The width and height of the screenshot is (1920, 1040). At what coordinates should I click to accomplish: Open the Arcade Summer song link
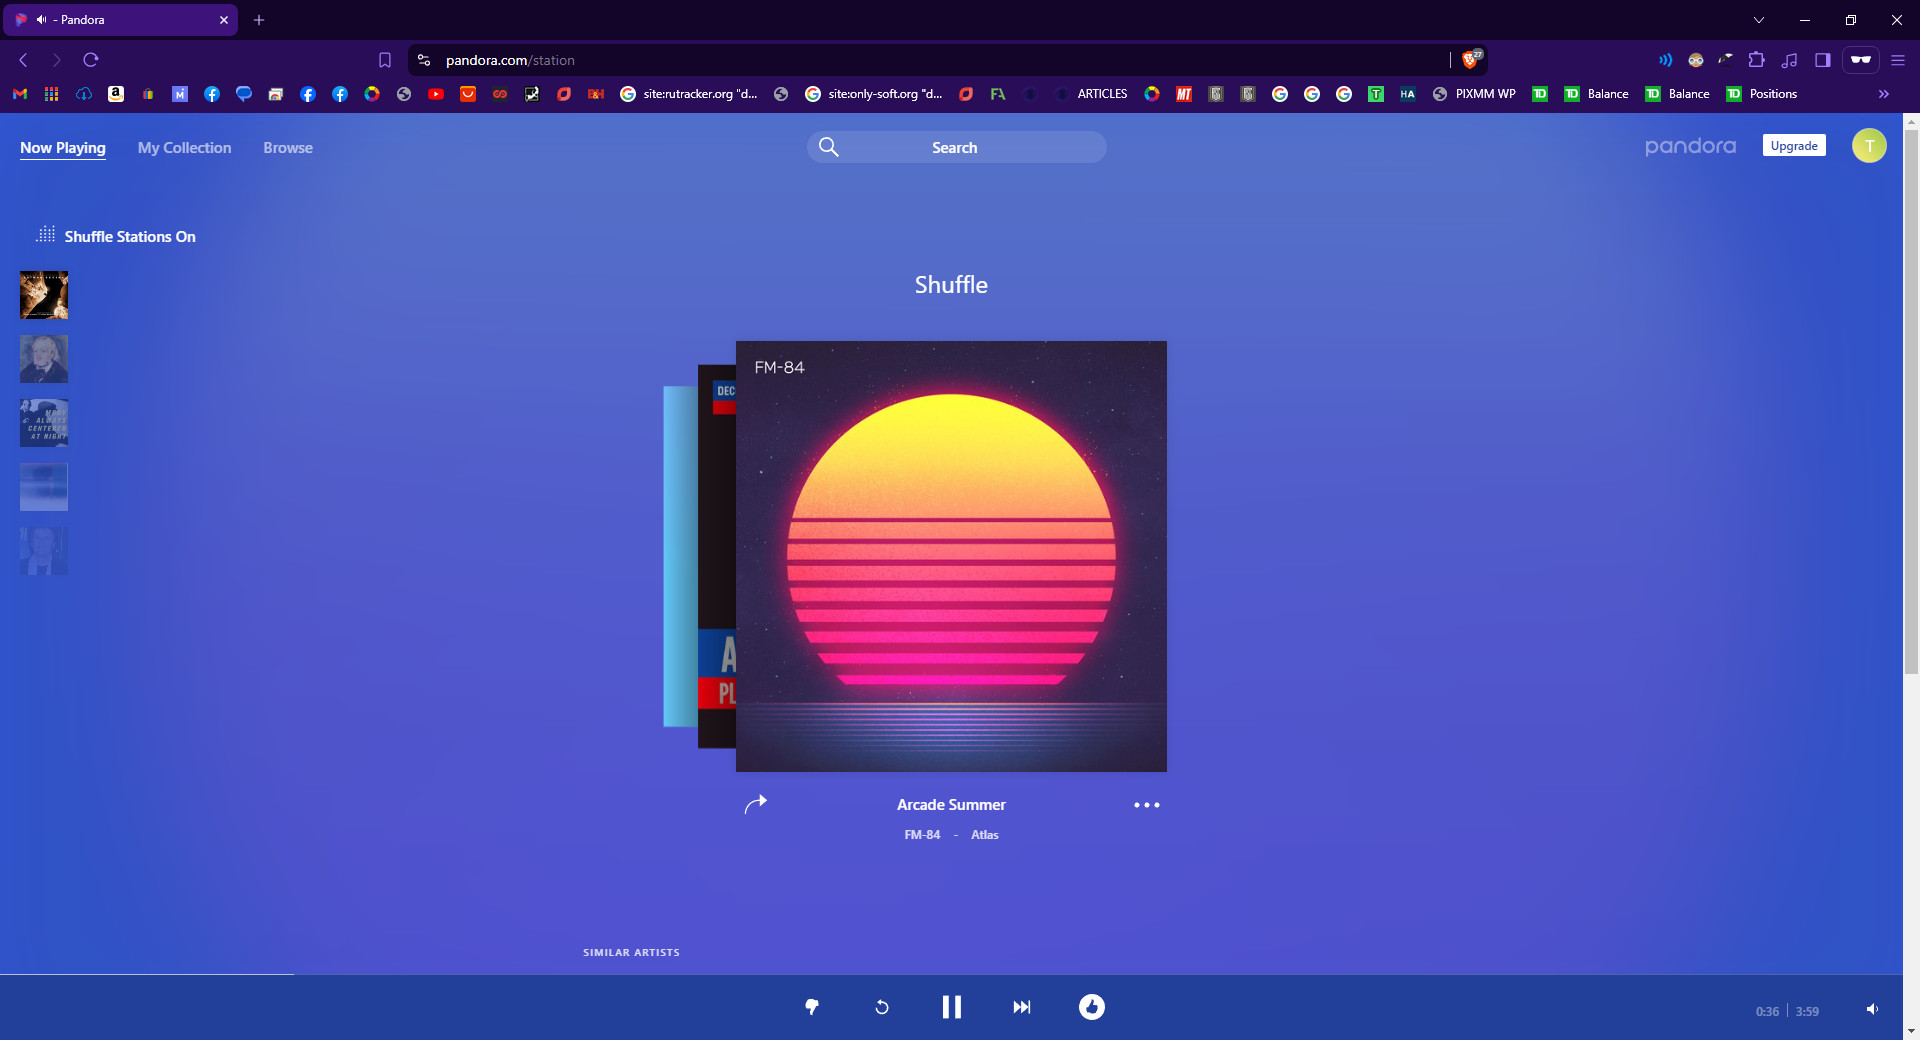951,805
